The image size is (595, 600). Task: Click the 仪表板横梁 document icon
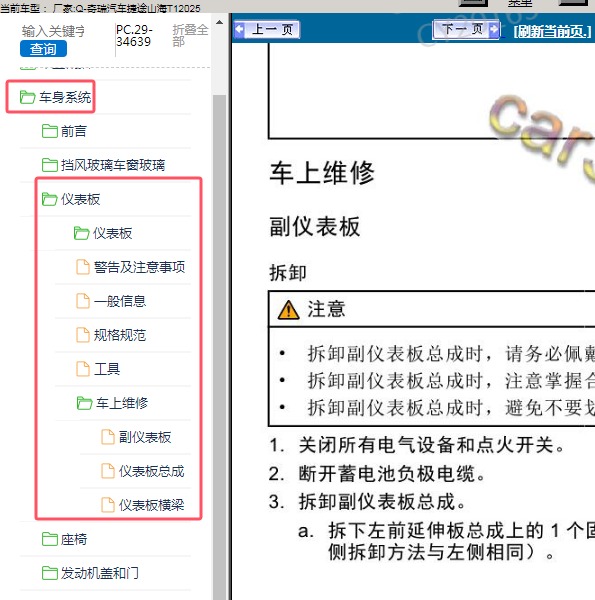tap(108, 505)
